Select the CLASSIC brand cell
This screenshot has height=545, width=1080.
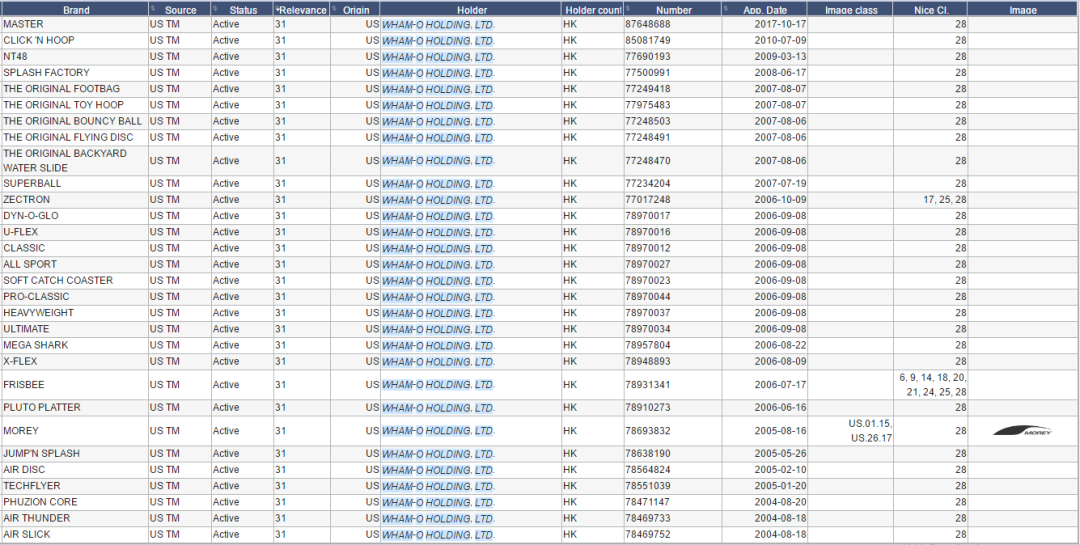75,248
